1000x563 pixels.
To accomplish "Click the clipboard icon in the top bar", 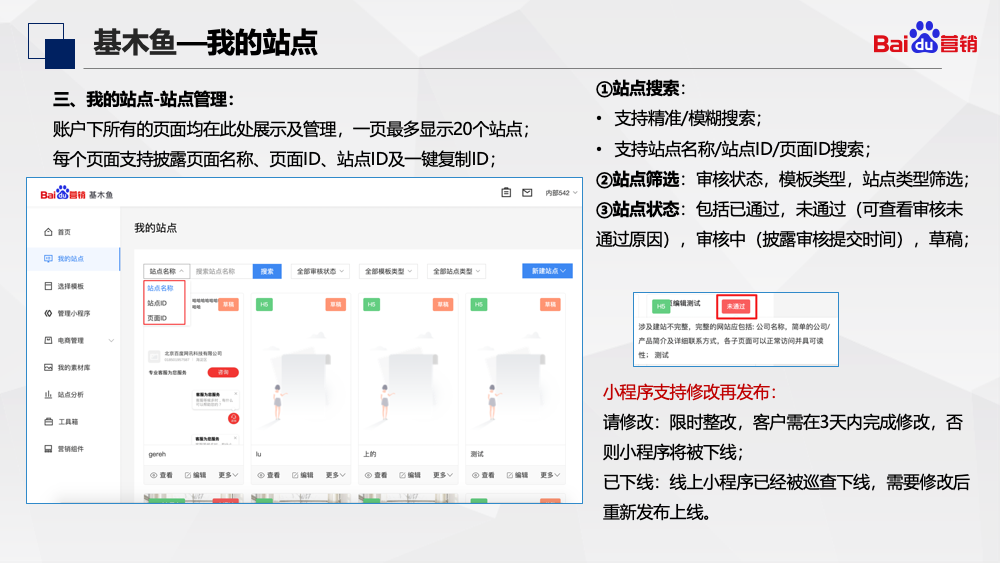I will (506, 193).
